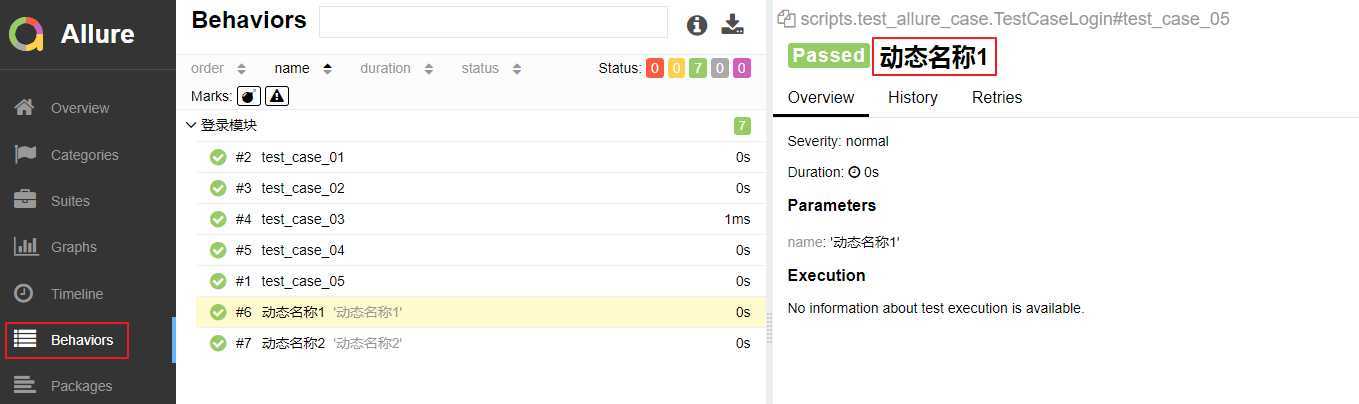The width and height of the screenshot is (1359, 404).
Task: Switch to the Retries tab
Action: click(x=997, y=98)
